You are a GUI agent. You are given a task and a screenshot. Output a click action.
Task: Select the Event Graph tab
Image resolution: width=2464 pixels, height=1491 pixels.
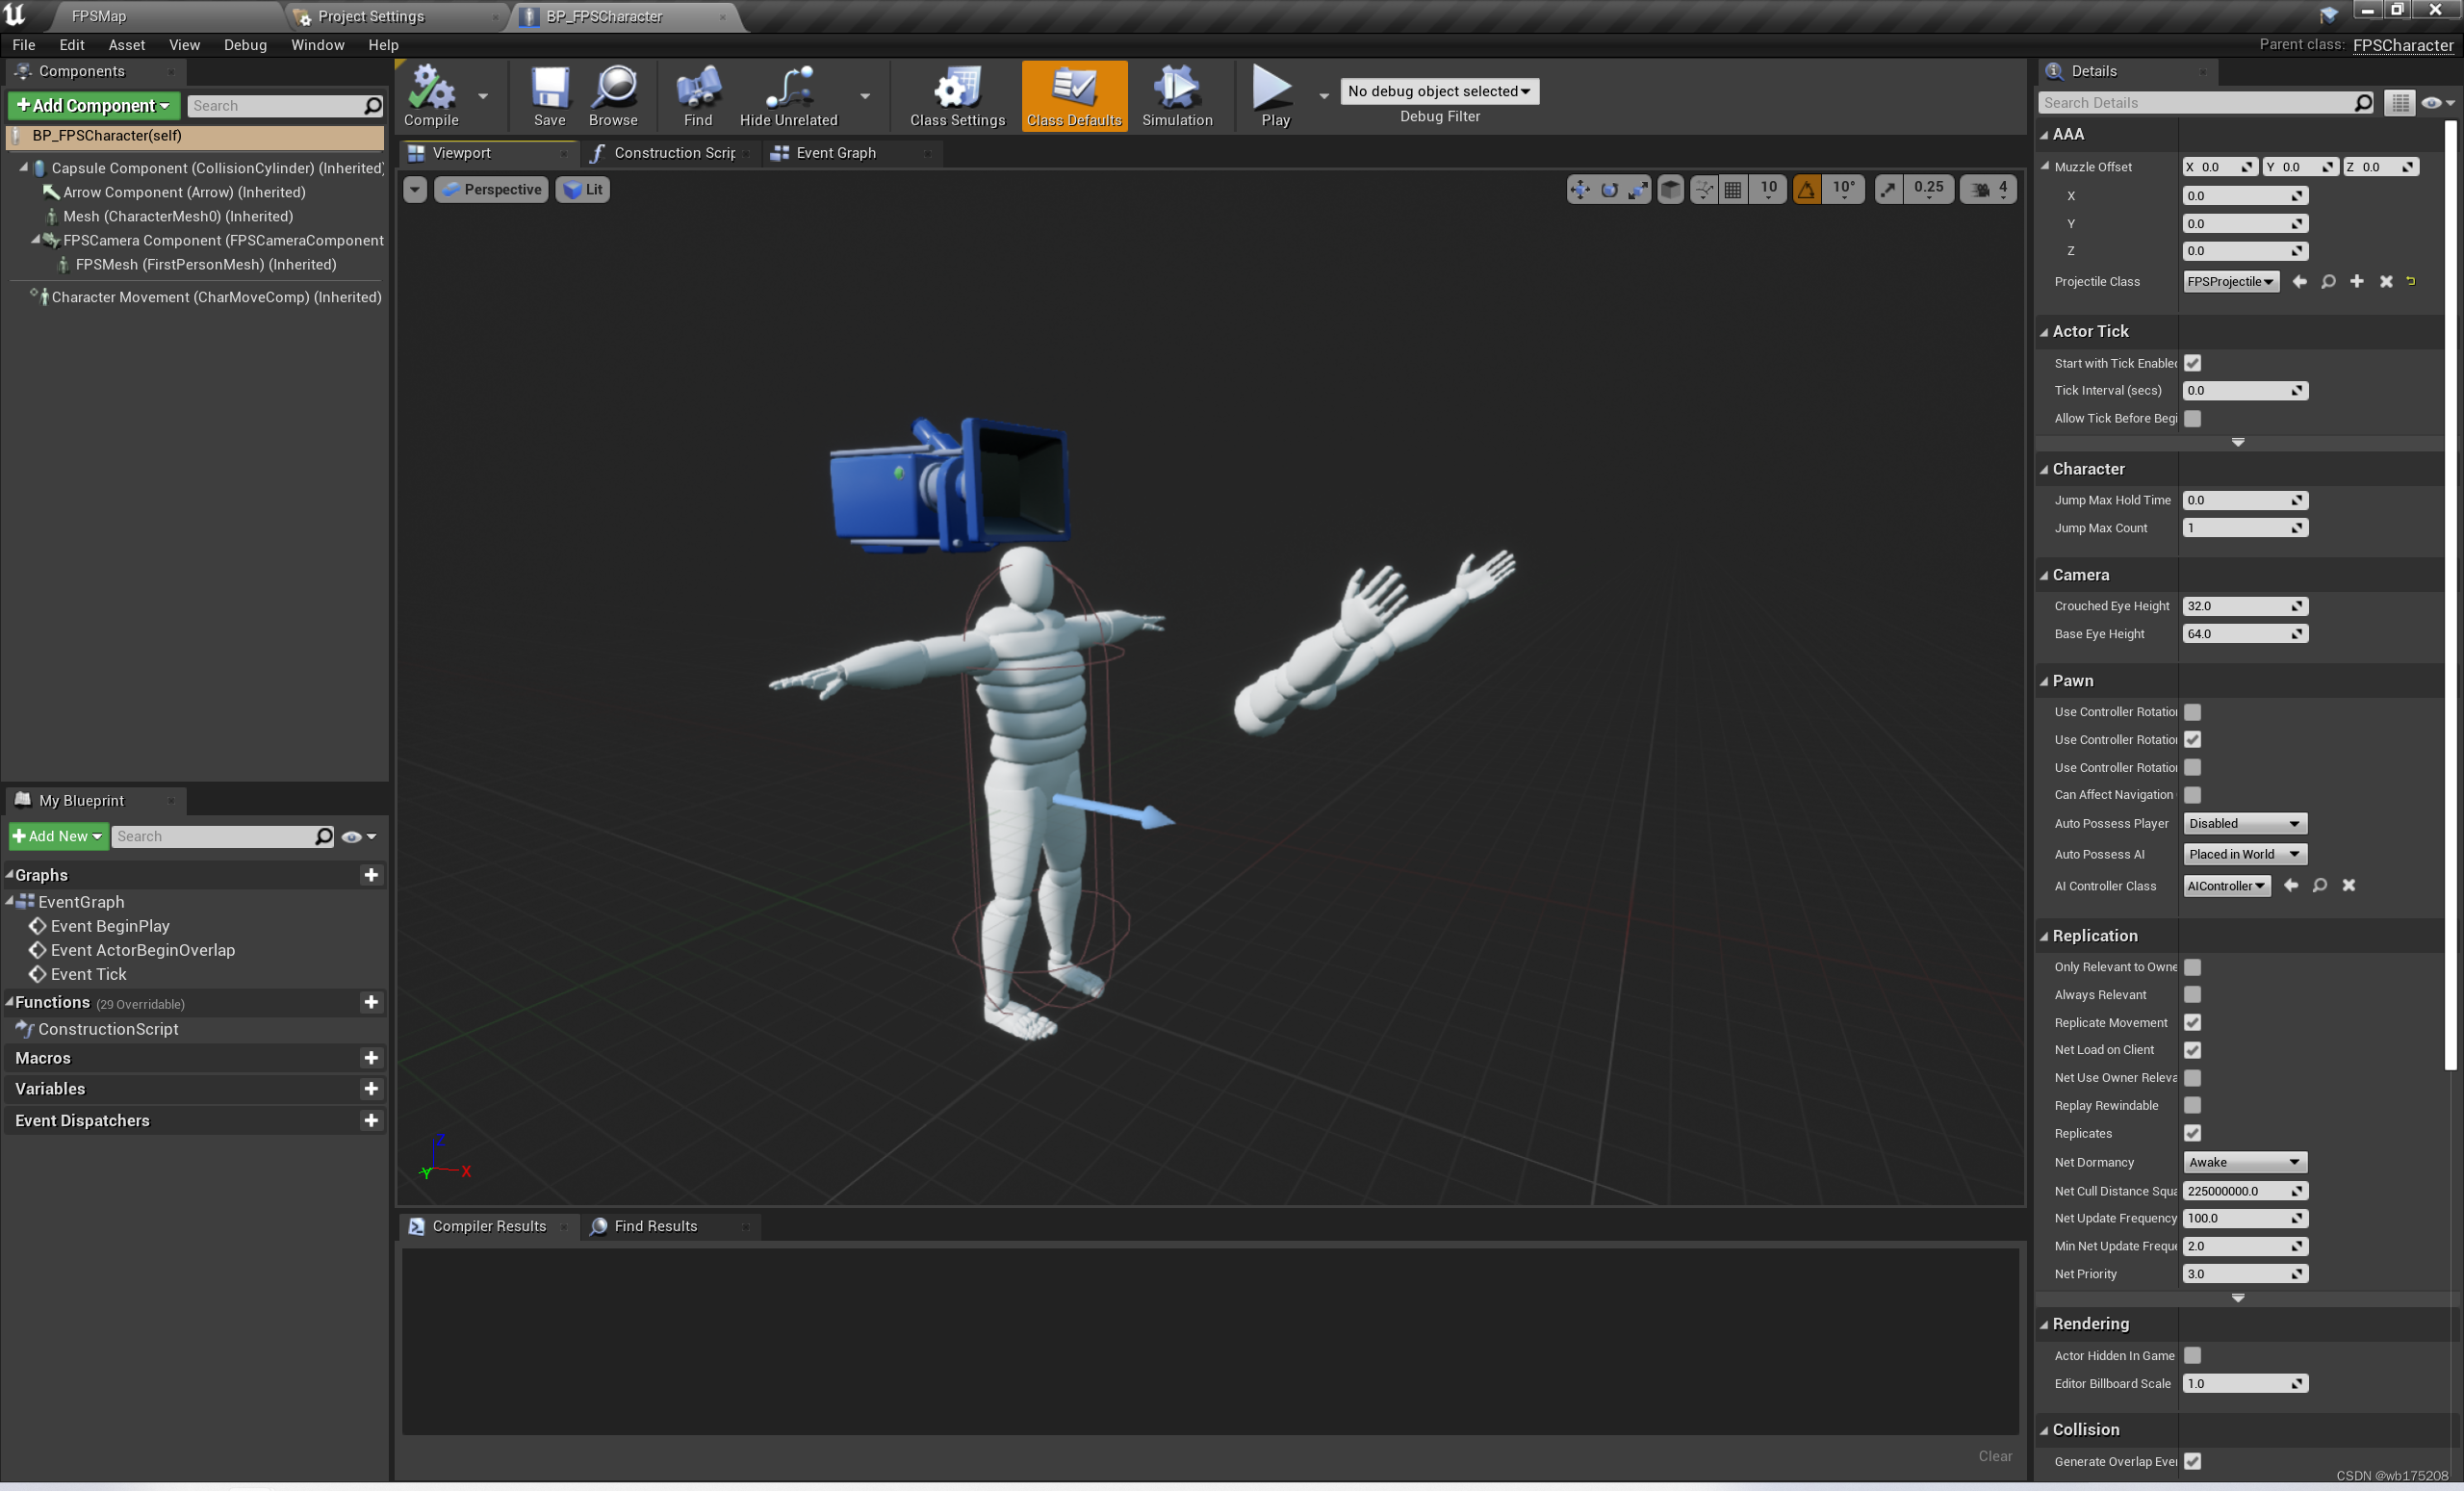point(833,151)
